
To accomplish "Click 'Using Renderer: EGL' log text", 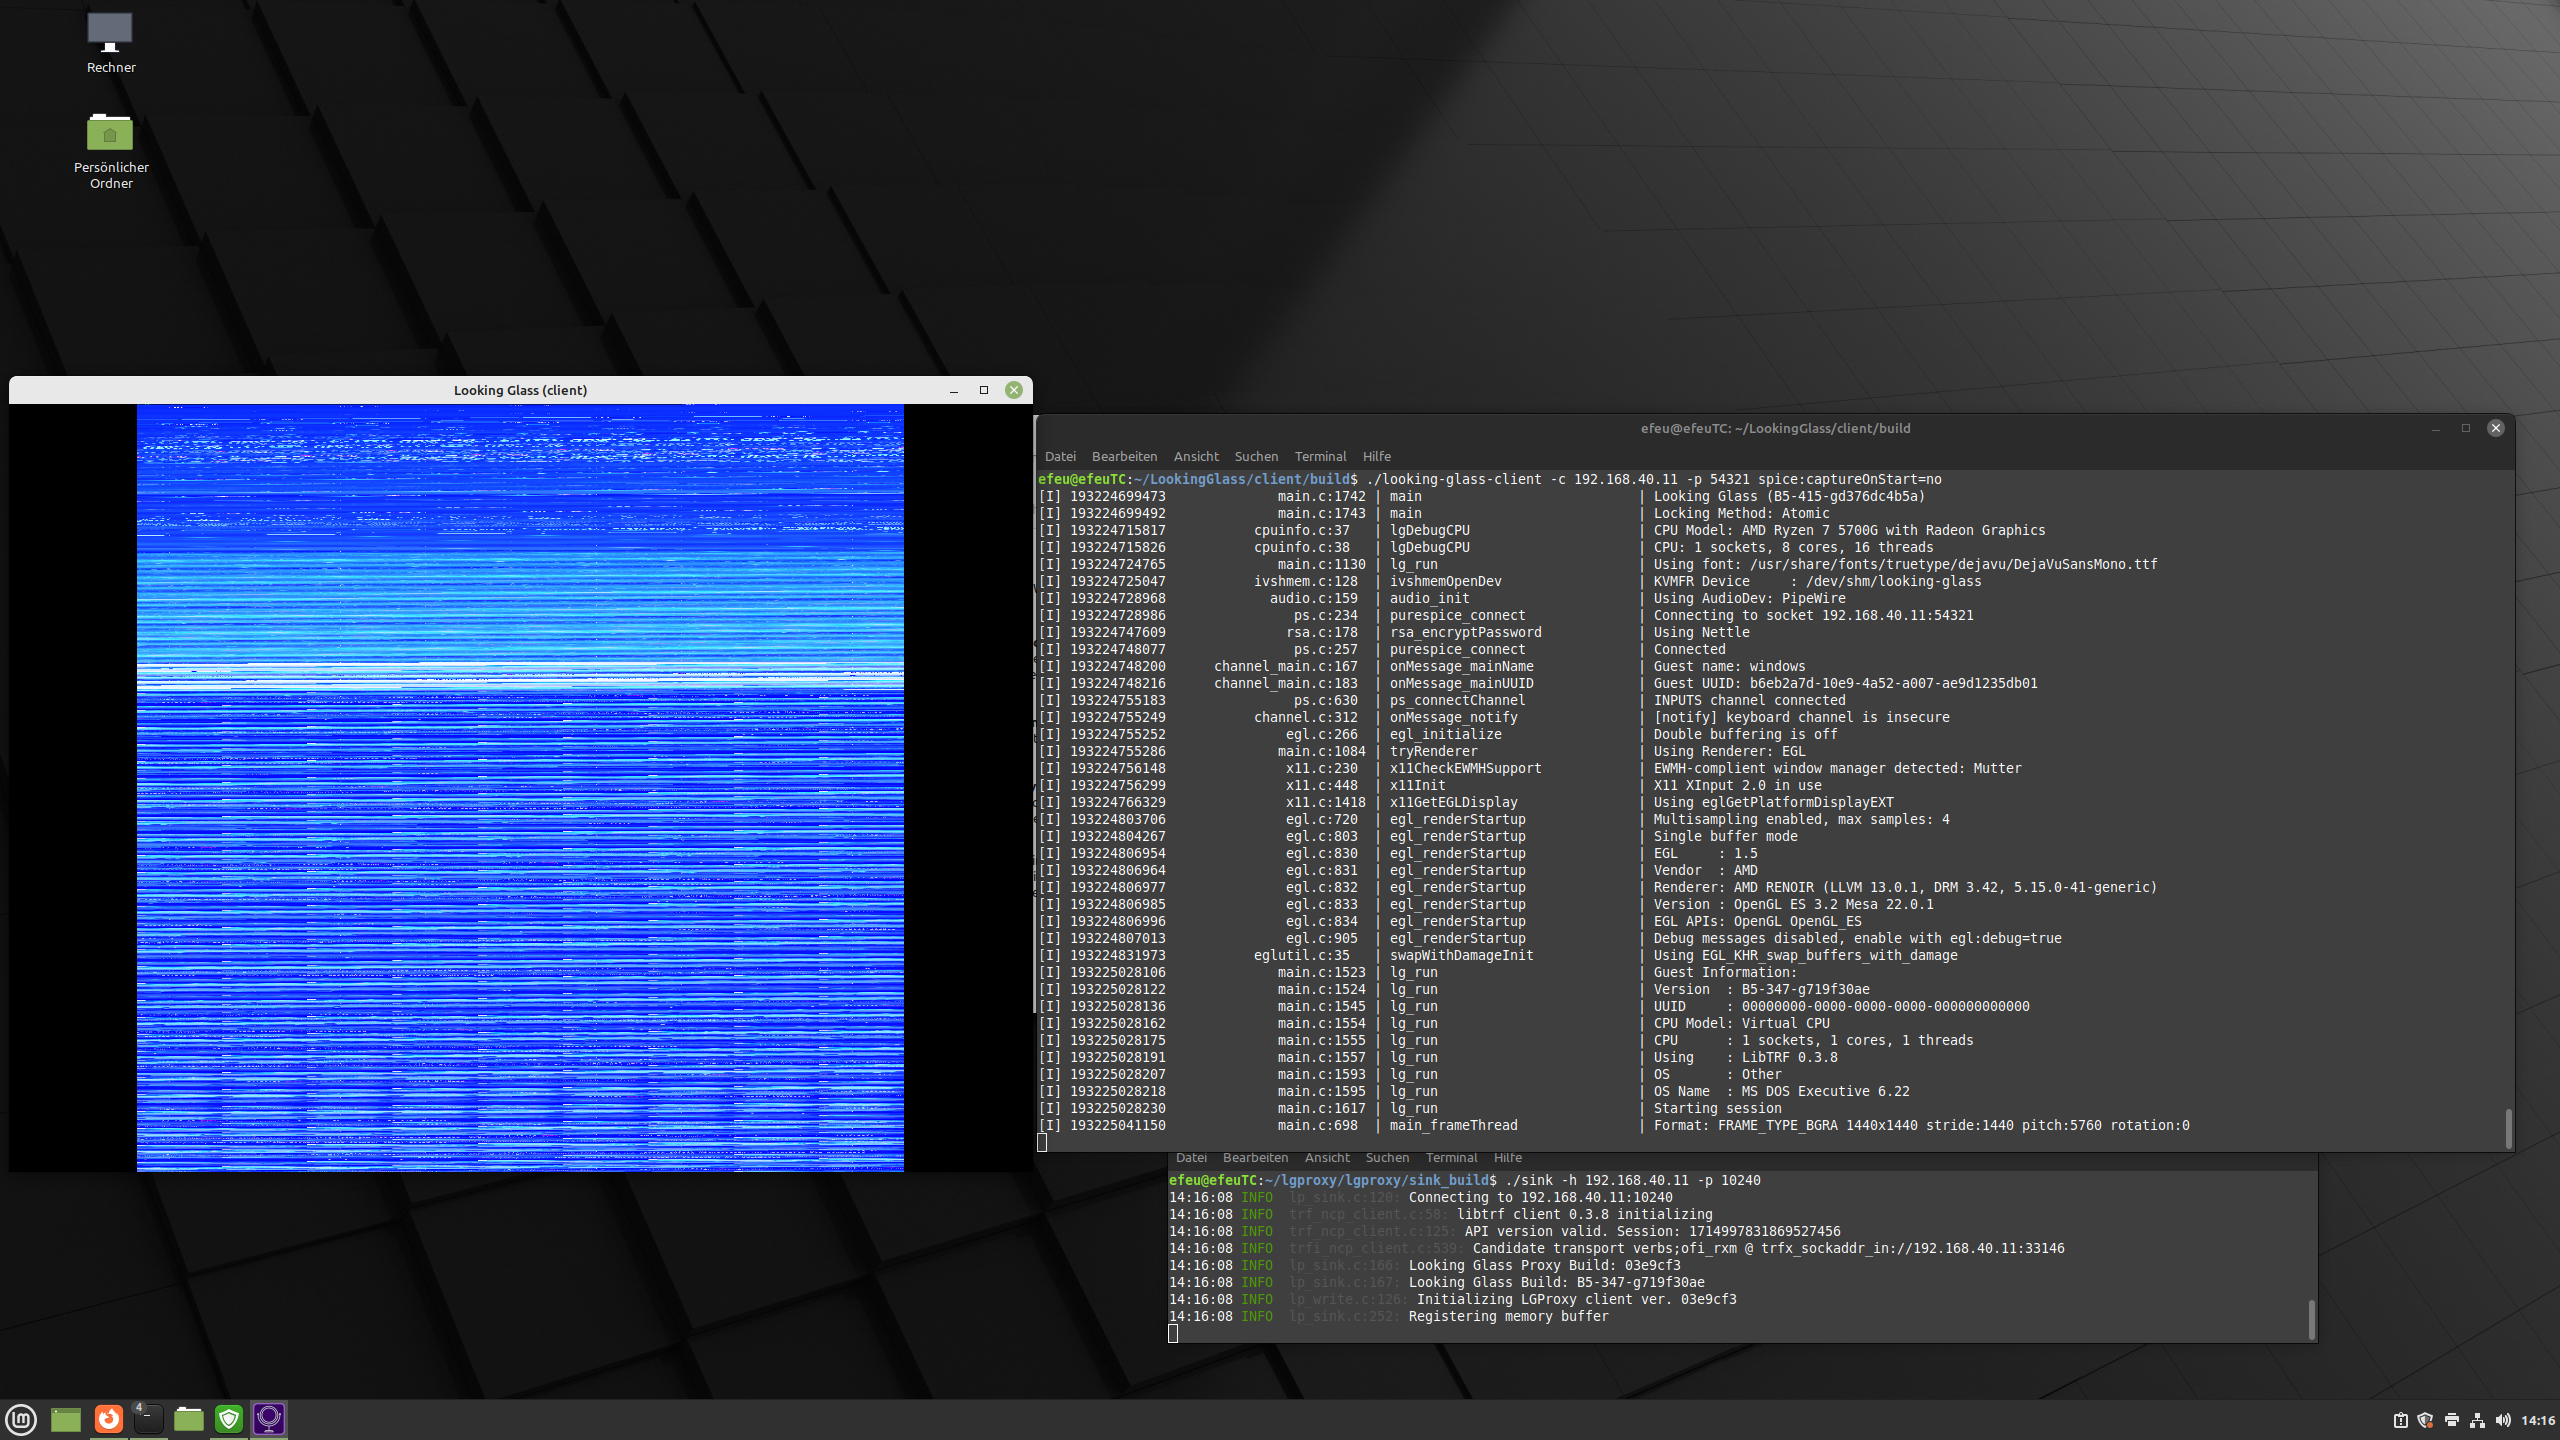I will (x=1729, y=751).
